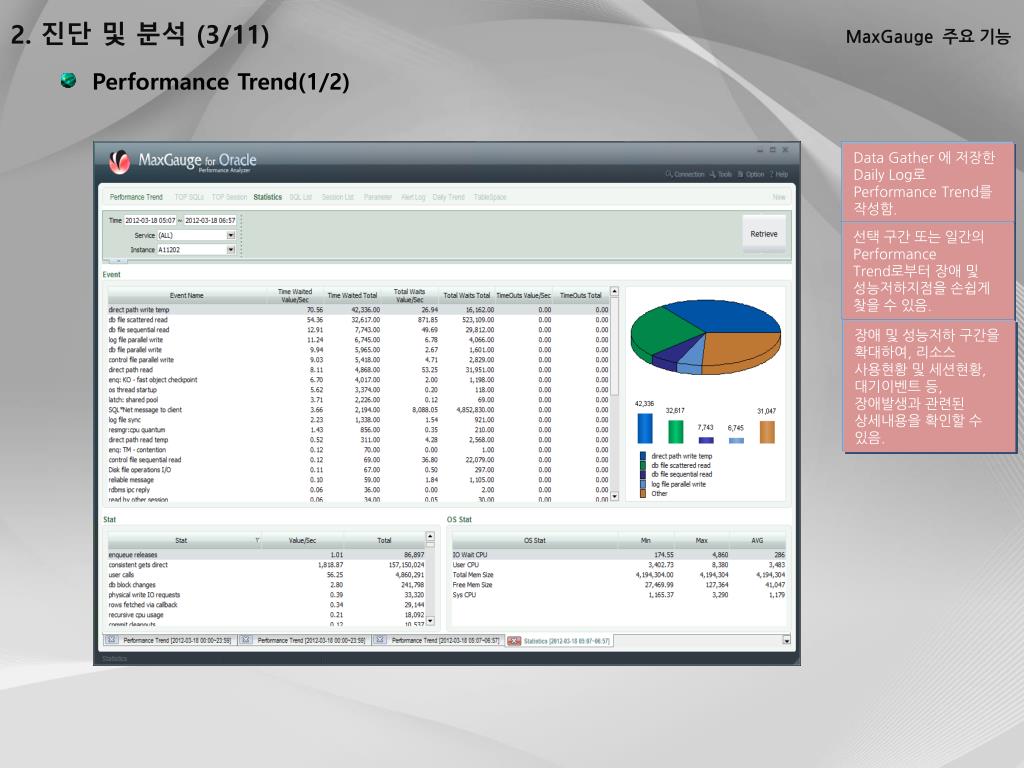Click the red close icon on Statistics bottom tab
This screenshot has width=1024, height=768.
[x=514, y=641]
